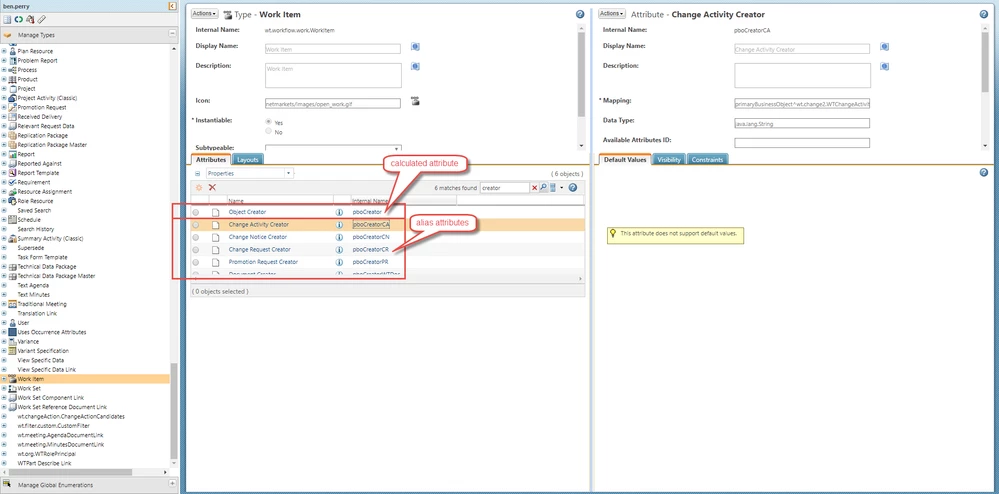The width and height of the screenshot is (999, 494).
Task: Open info icon for Change Request Creator
Action: tap(339, 249)
